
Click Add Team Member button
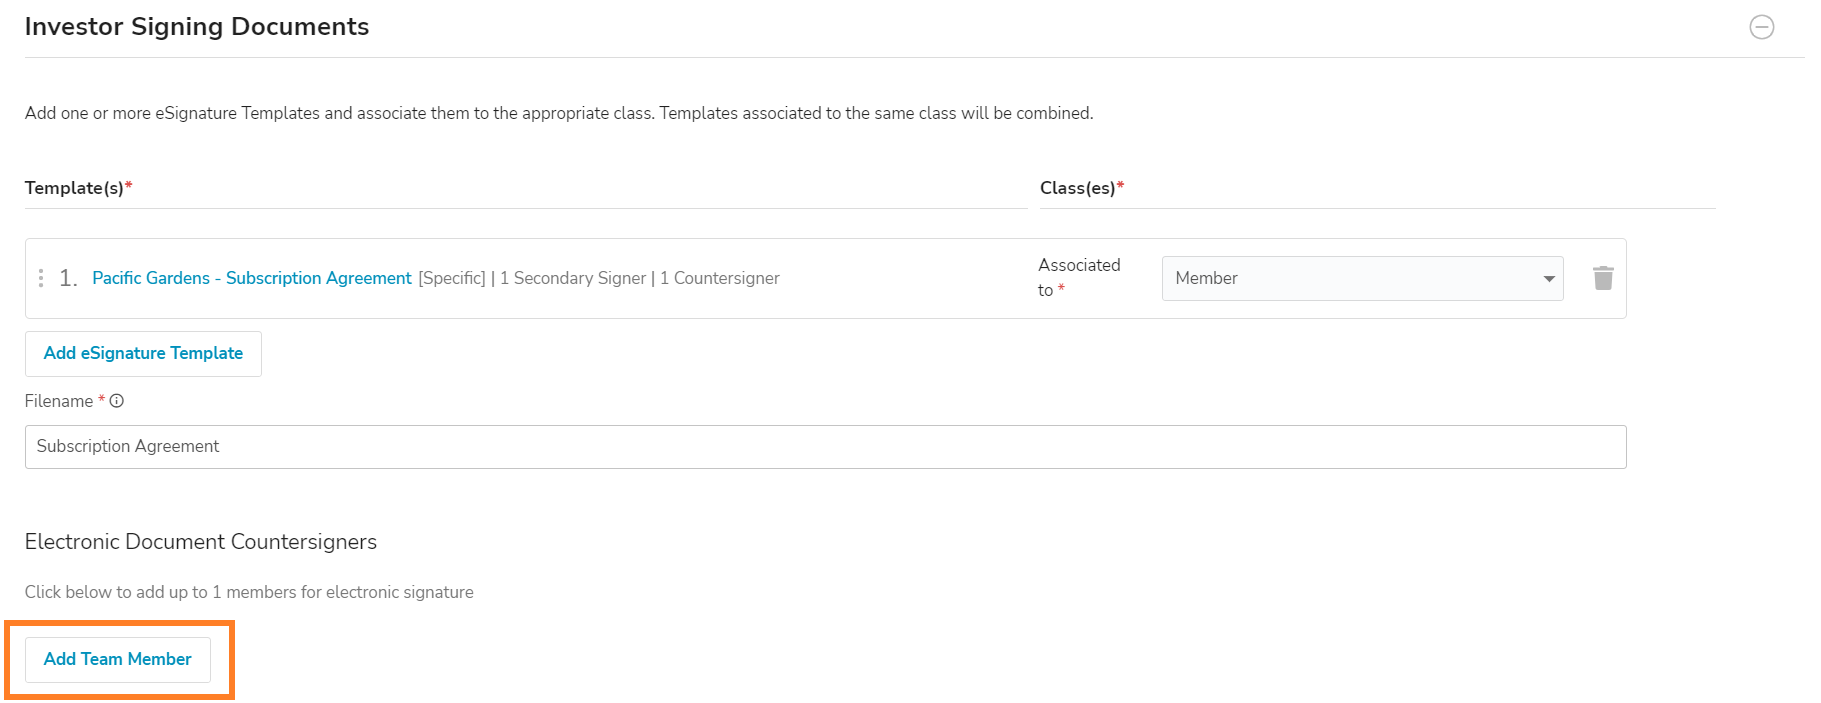coord(118,660)
